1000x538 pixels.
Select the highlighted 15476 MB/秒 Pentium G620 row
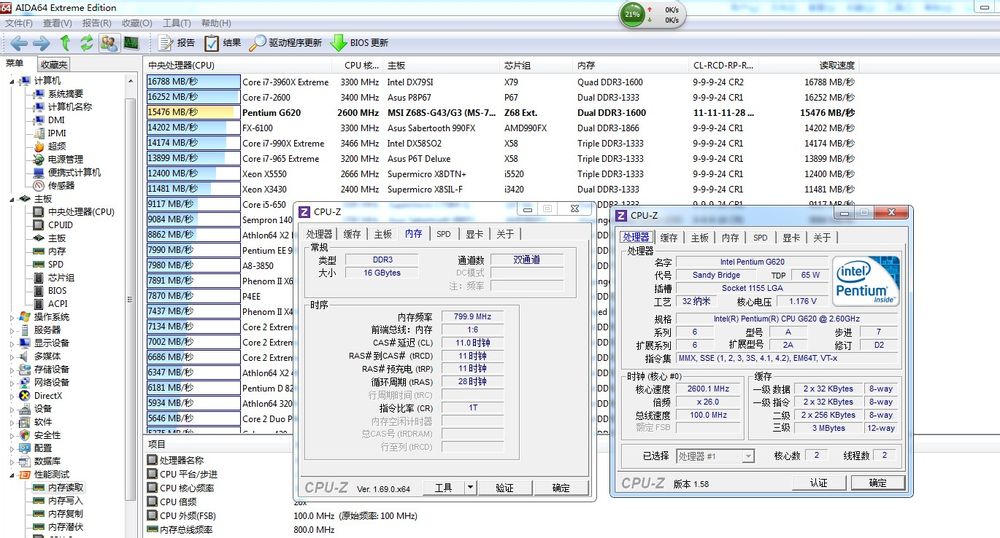click(x=501, y=112)
